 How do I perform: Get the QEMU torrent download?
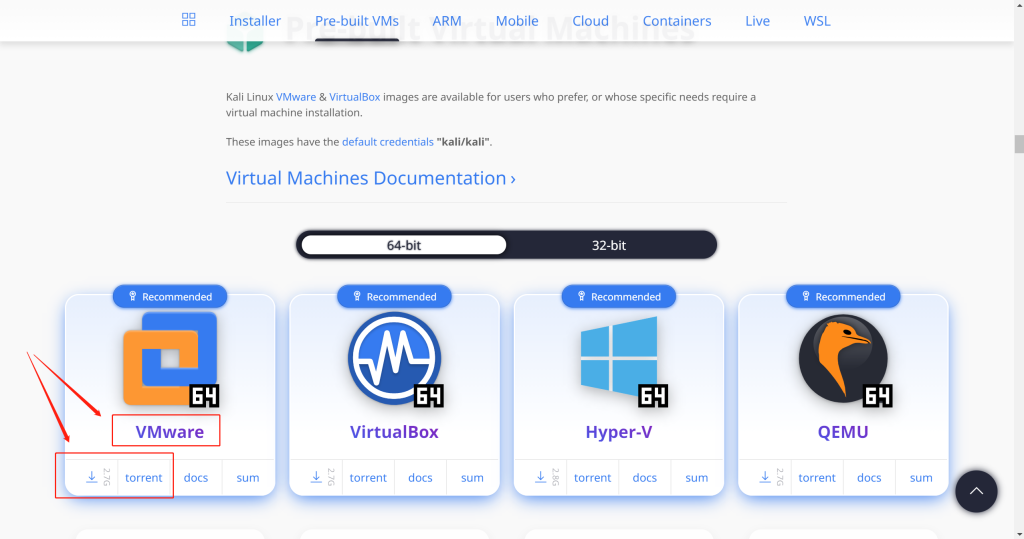click(x=817, y=478)
